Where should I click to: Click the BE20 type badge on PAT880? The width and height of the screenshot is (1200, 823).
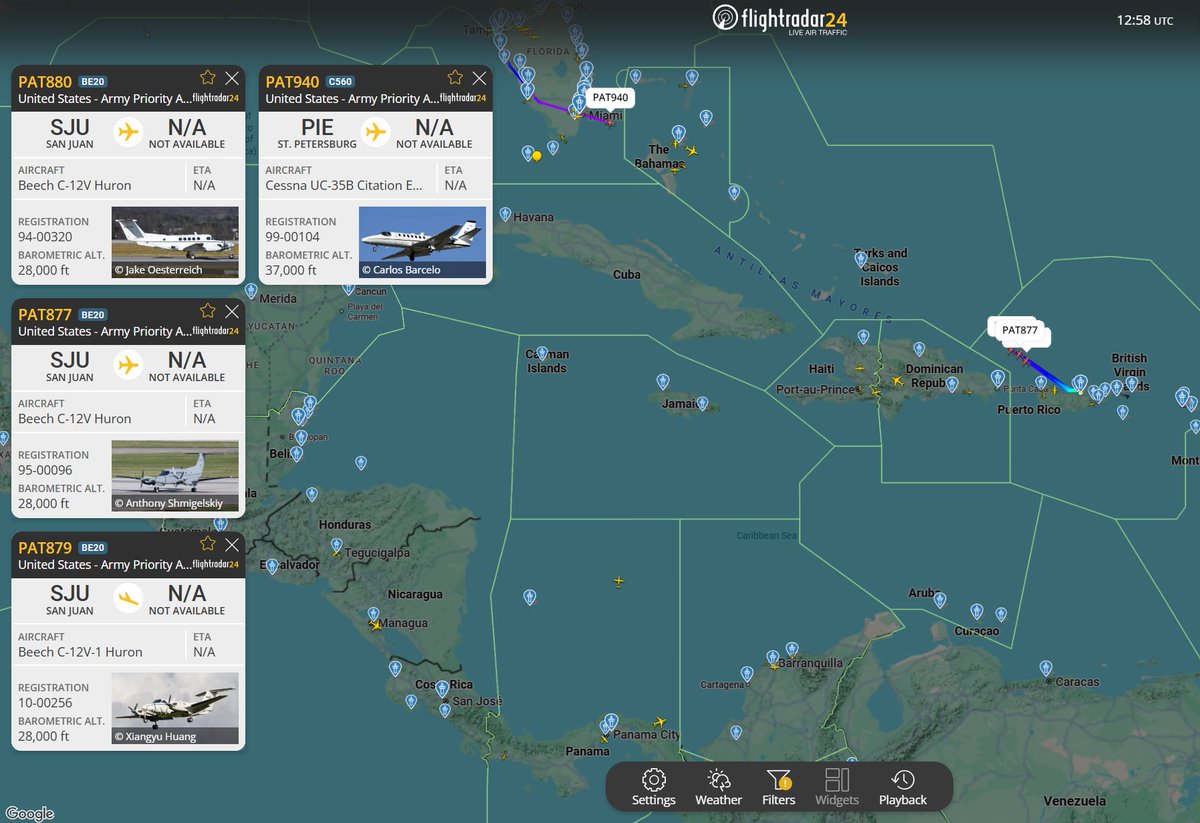coord(93,81)
